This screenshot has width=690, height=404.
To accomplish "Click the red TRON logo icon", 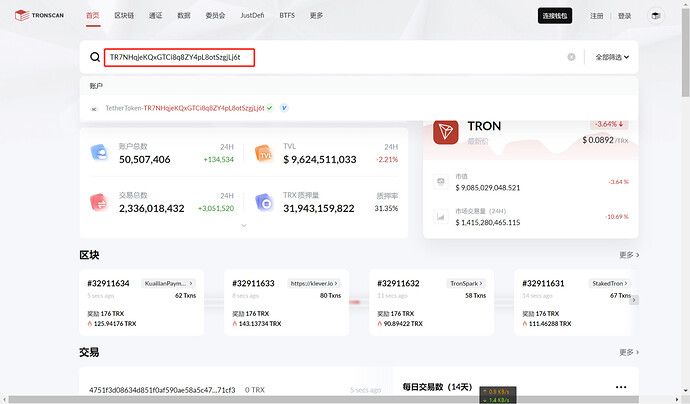I will coord(445,132).
